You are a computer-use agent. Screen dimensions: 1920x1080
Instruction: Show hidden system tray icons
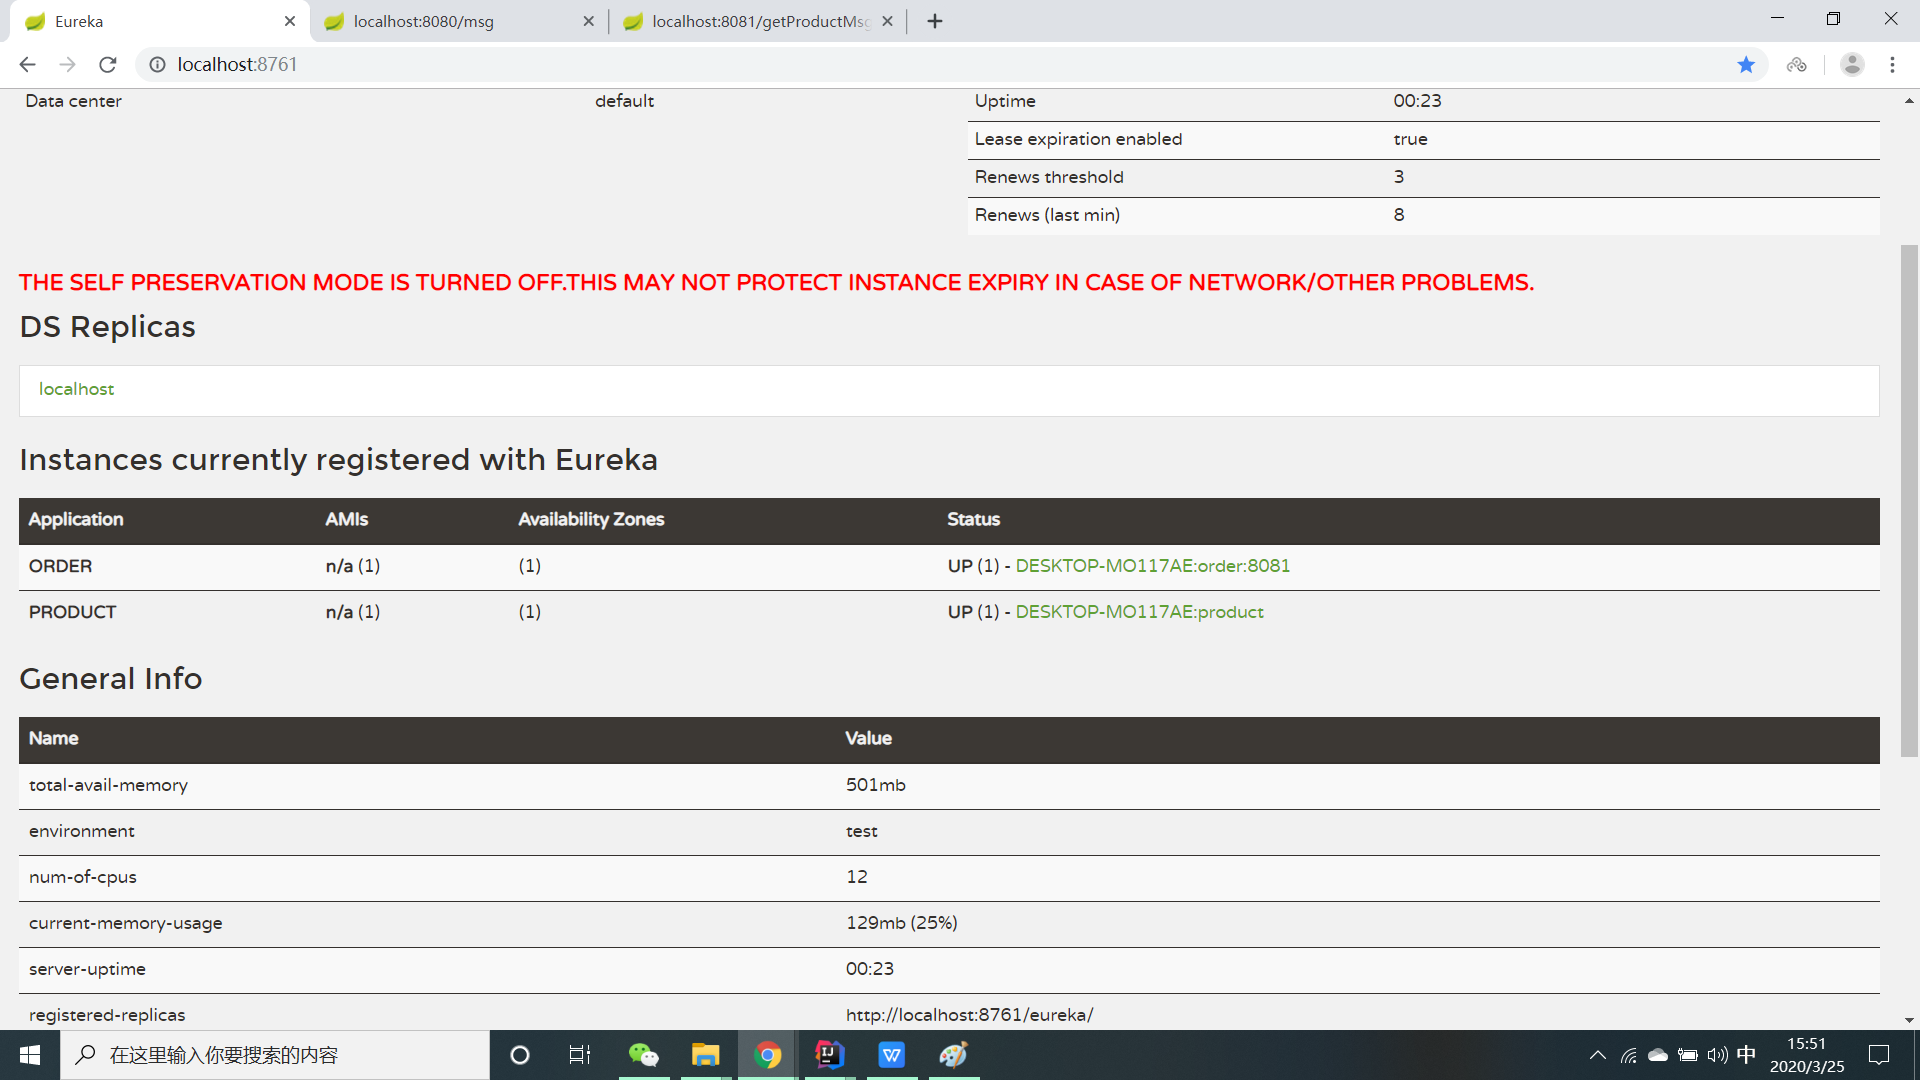coord(1598,1055)
